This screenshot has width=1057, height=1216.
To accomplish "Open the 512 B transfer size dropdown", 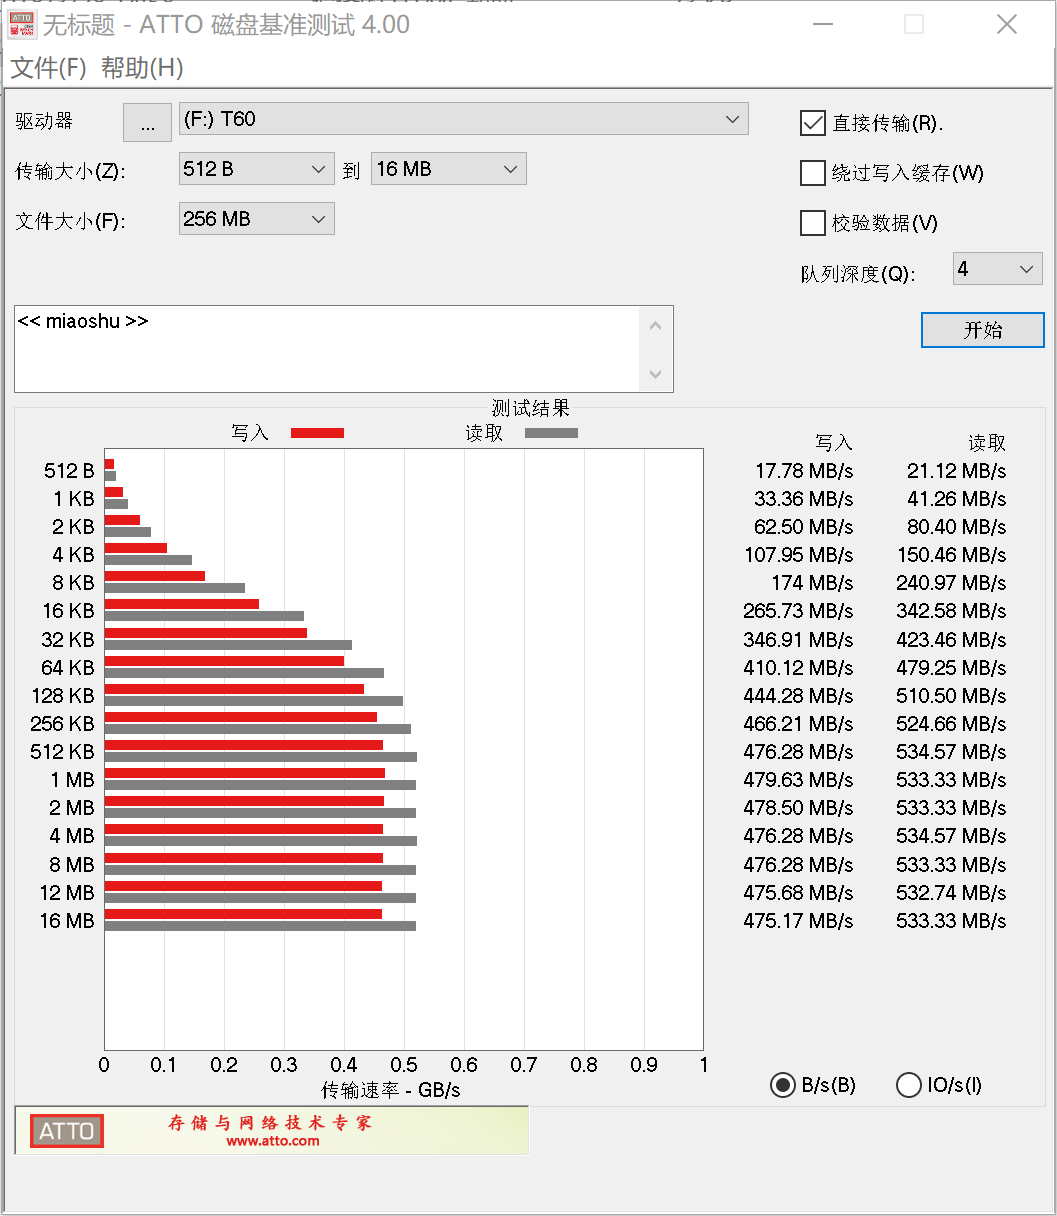I will click(257, 169).
